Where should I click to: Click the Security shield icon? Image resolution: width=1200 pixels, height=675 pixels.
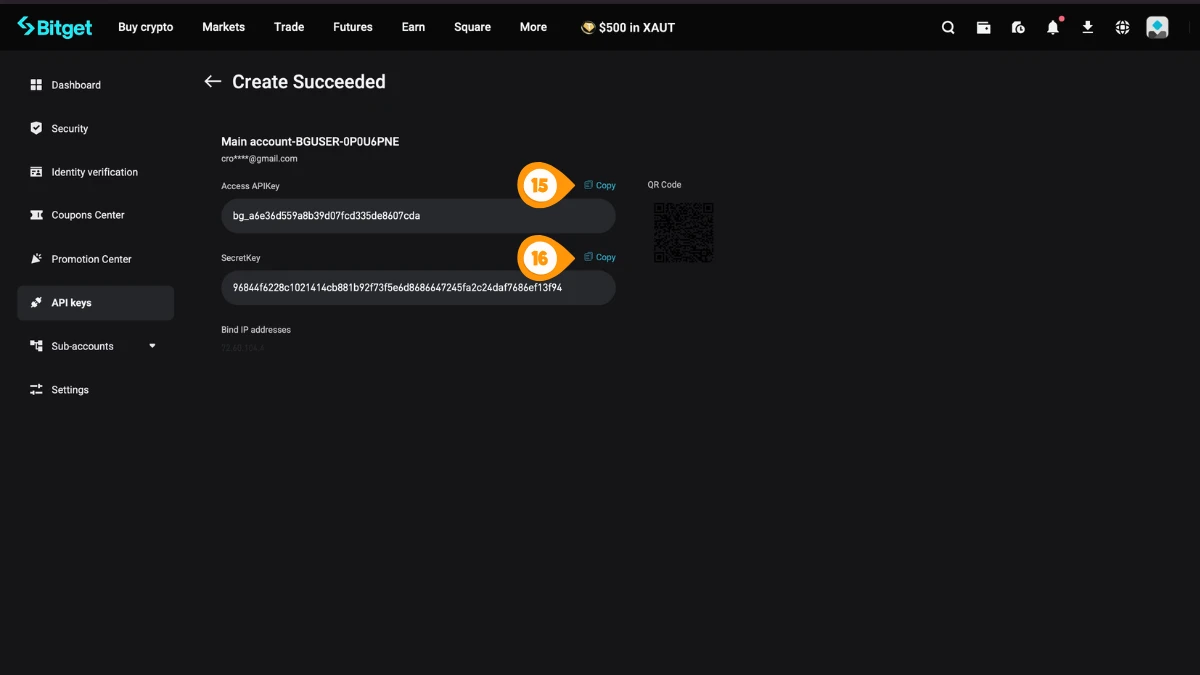point(36,128)
